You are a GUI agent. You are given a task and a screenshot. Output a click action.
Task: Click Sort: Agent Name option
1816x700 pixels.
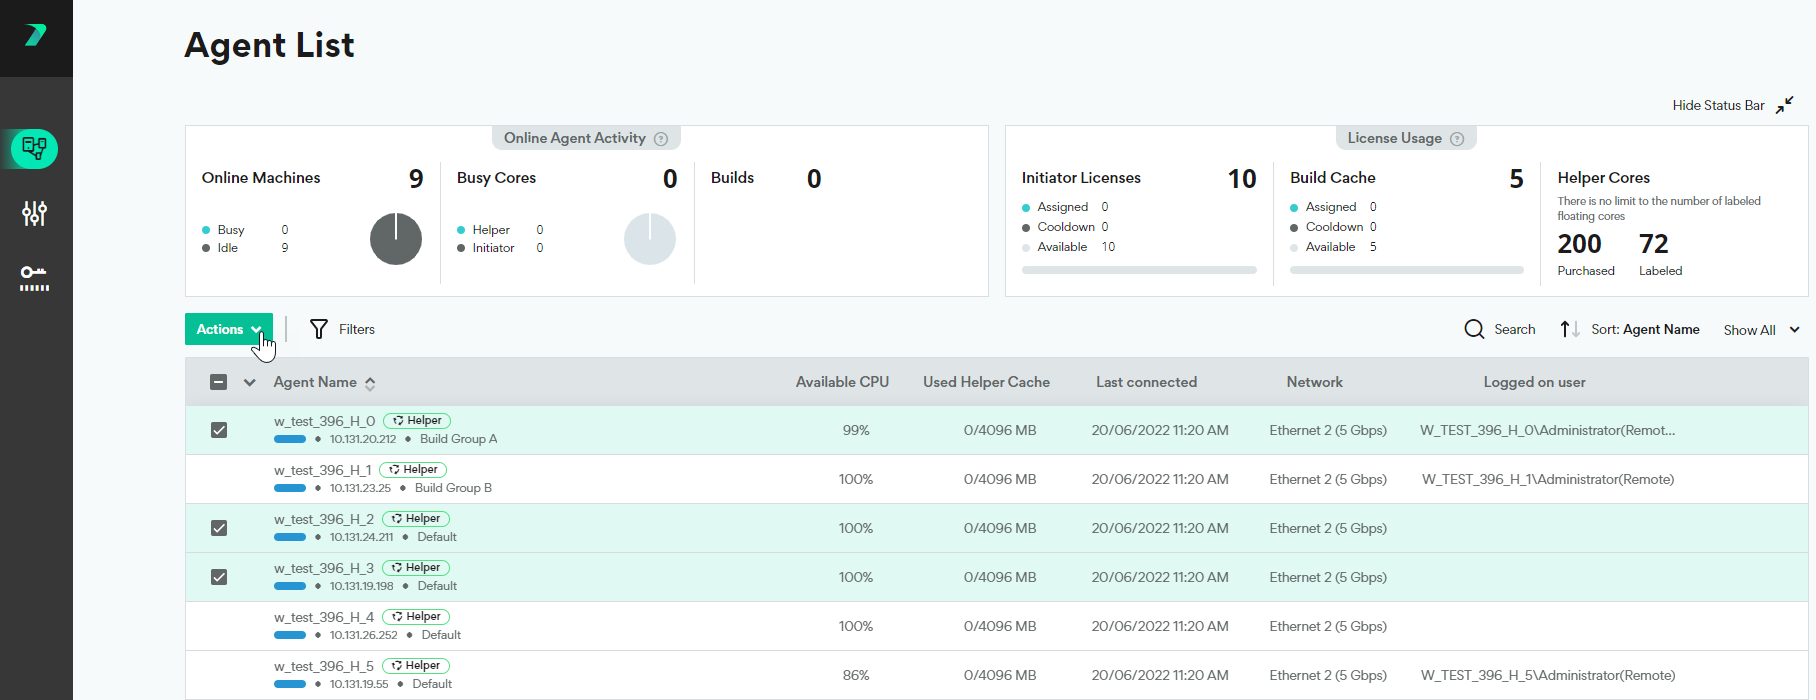pyautogui.click(x=1645, y=329)
